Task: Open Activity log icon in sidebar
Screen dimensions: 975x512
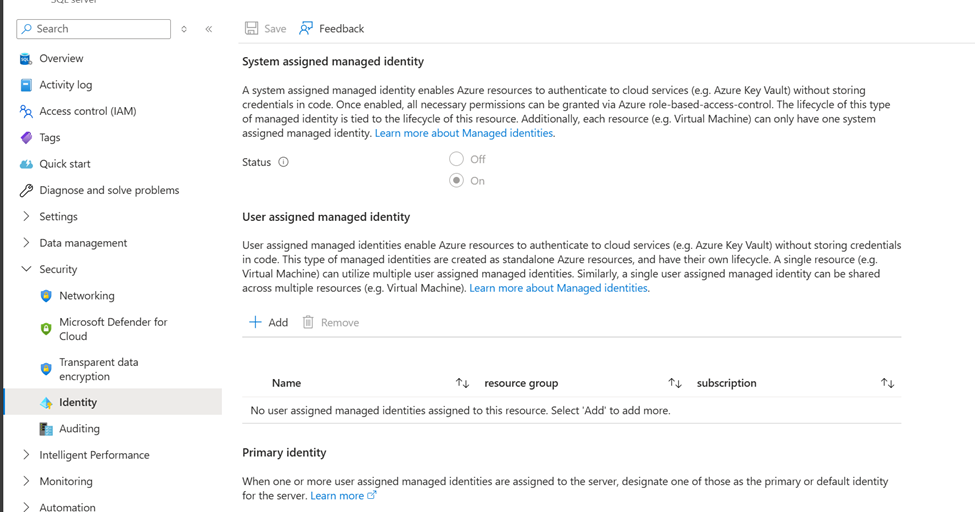Action: coord(25,85)
